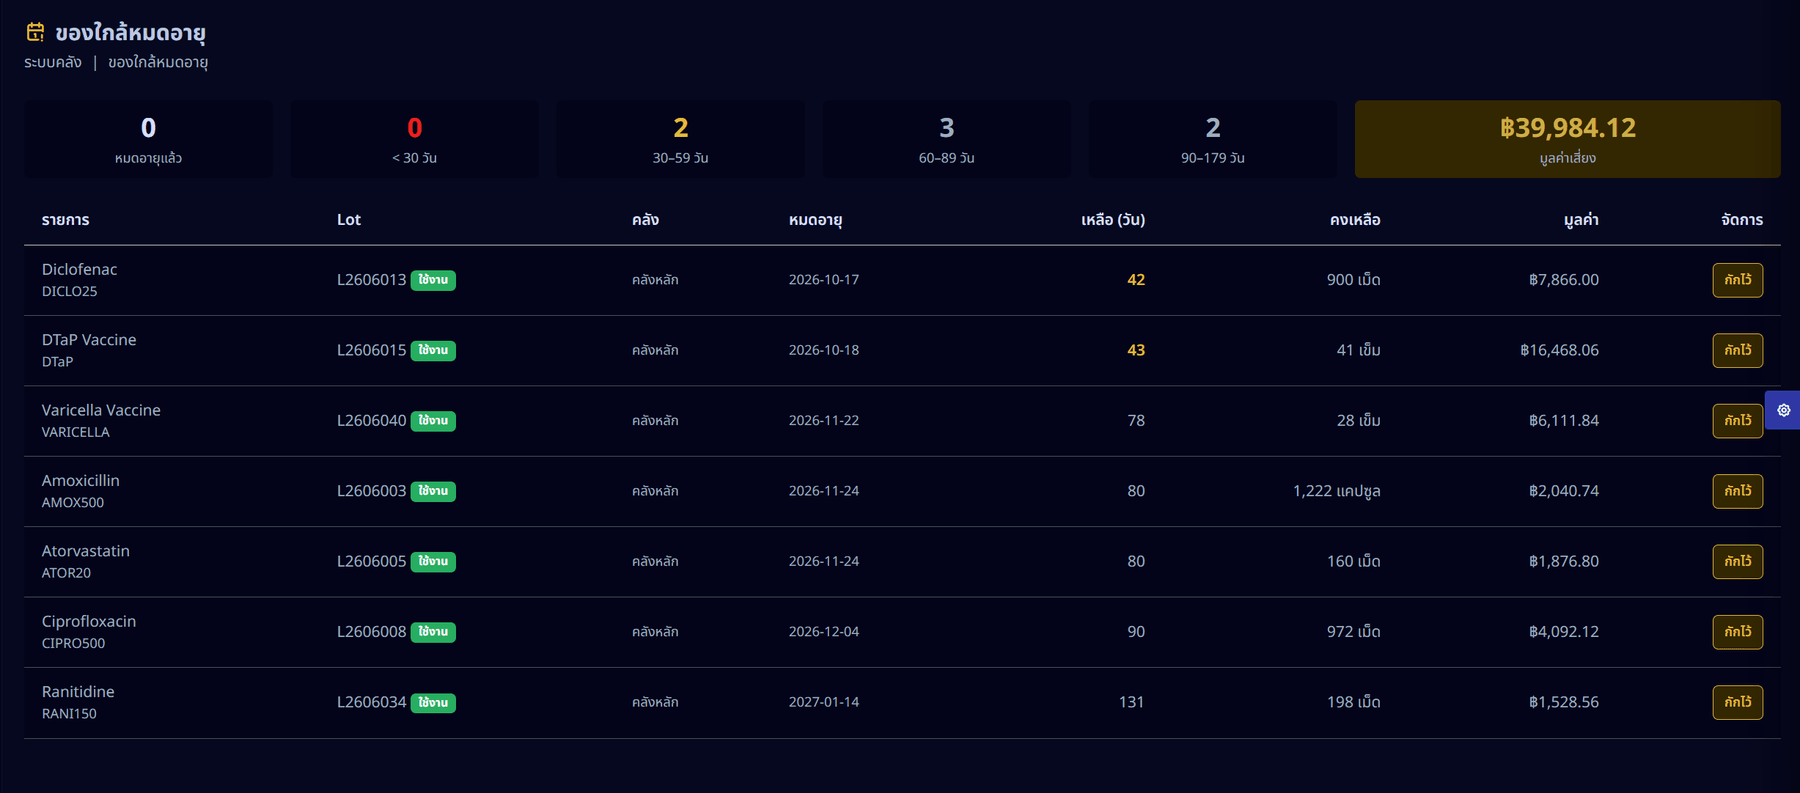Click กักไว้ button for Amoxicillin row
The height and width of the screenshot is (793, 1800).
pyautogui.click(x=1737, y=491)
